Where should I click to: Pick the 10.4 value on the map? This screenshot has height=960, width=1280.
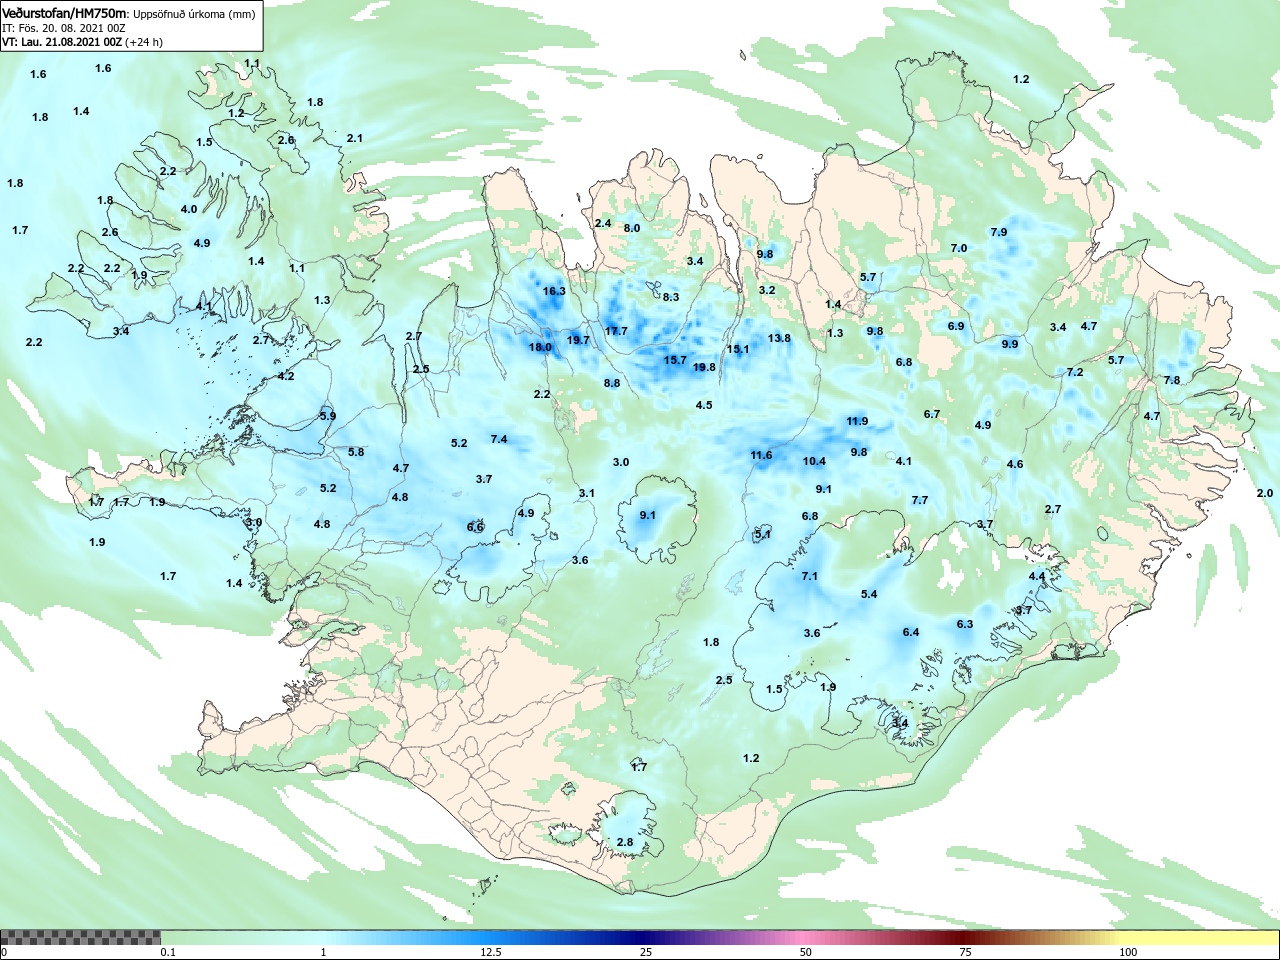814,461
